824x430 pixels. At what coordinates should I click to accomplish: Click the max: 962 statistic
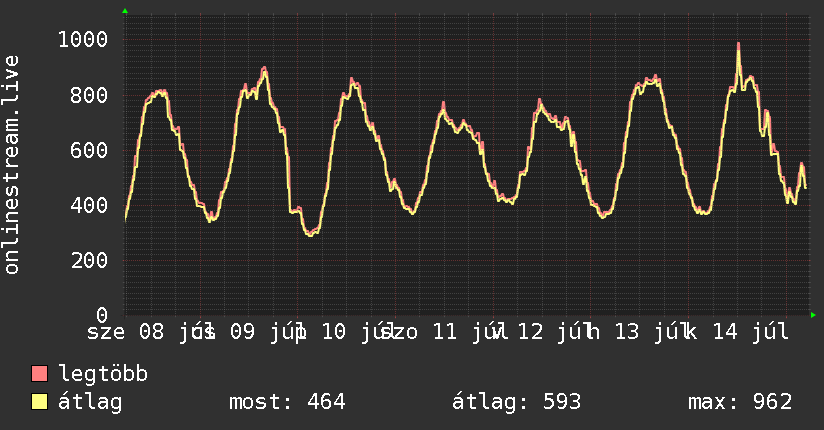tap(740, 402)
